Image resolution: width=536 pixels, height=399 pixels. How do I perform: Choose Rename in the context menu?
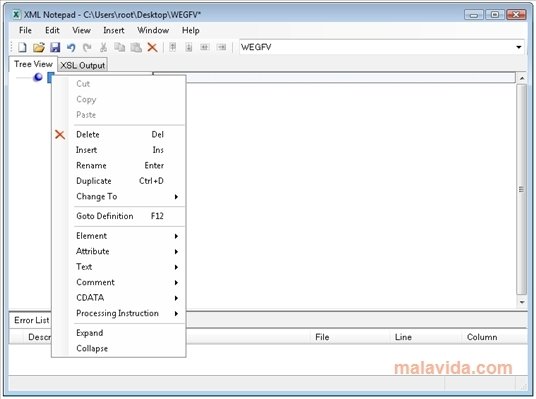click(118, 165)
